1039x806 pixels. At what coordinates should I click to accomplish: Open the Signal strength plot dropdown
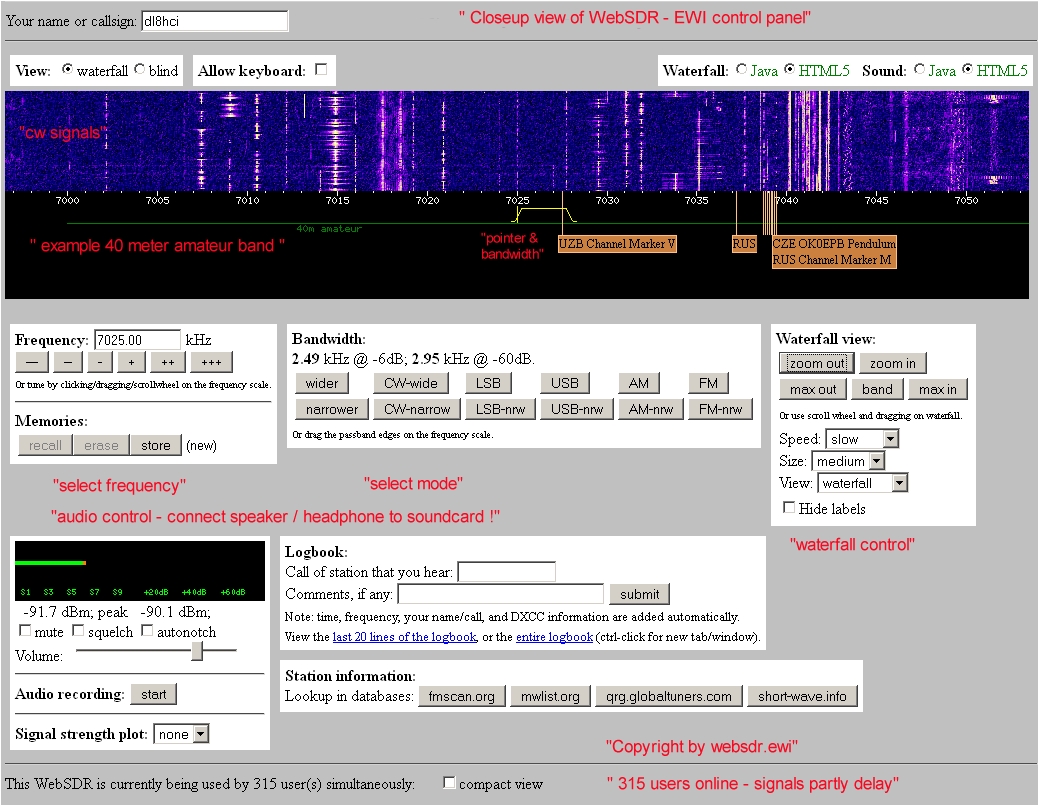coord(181,734)
